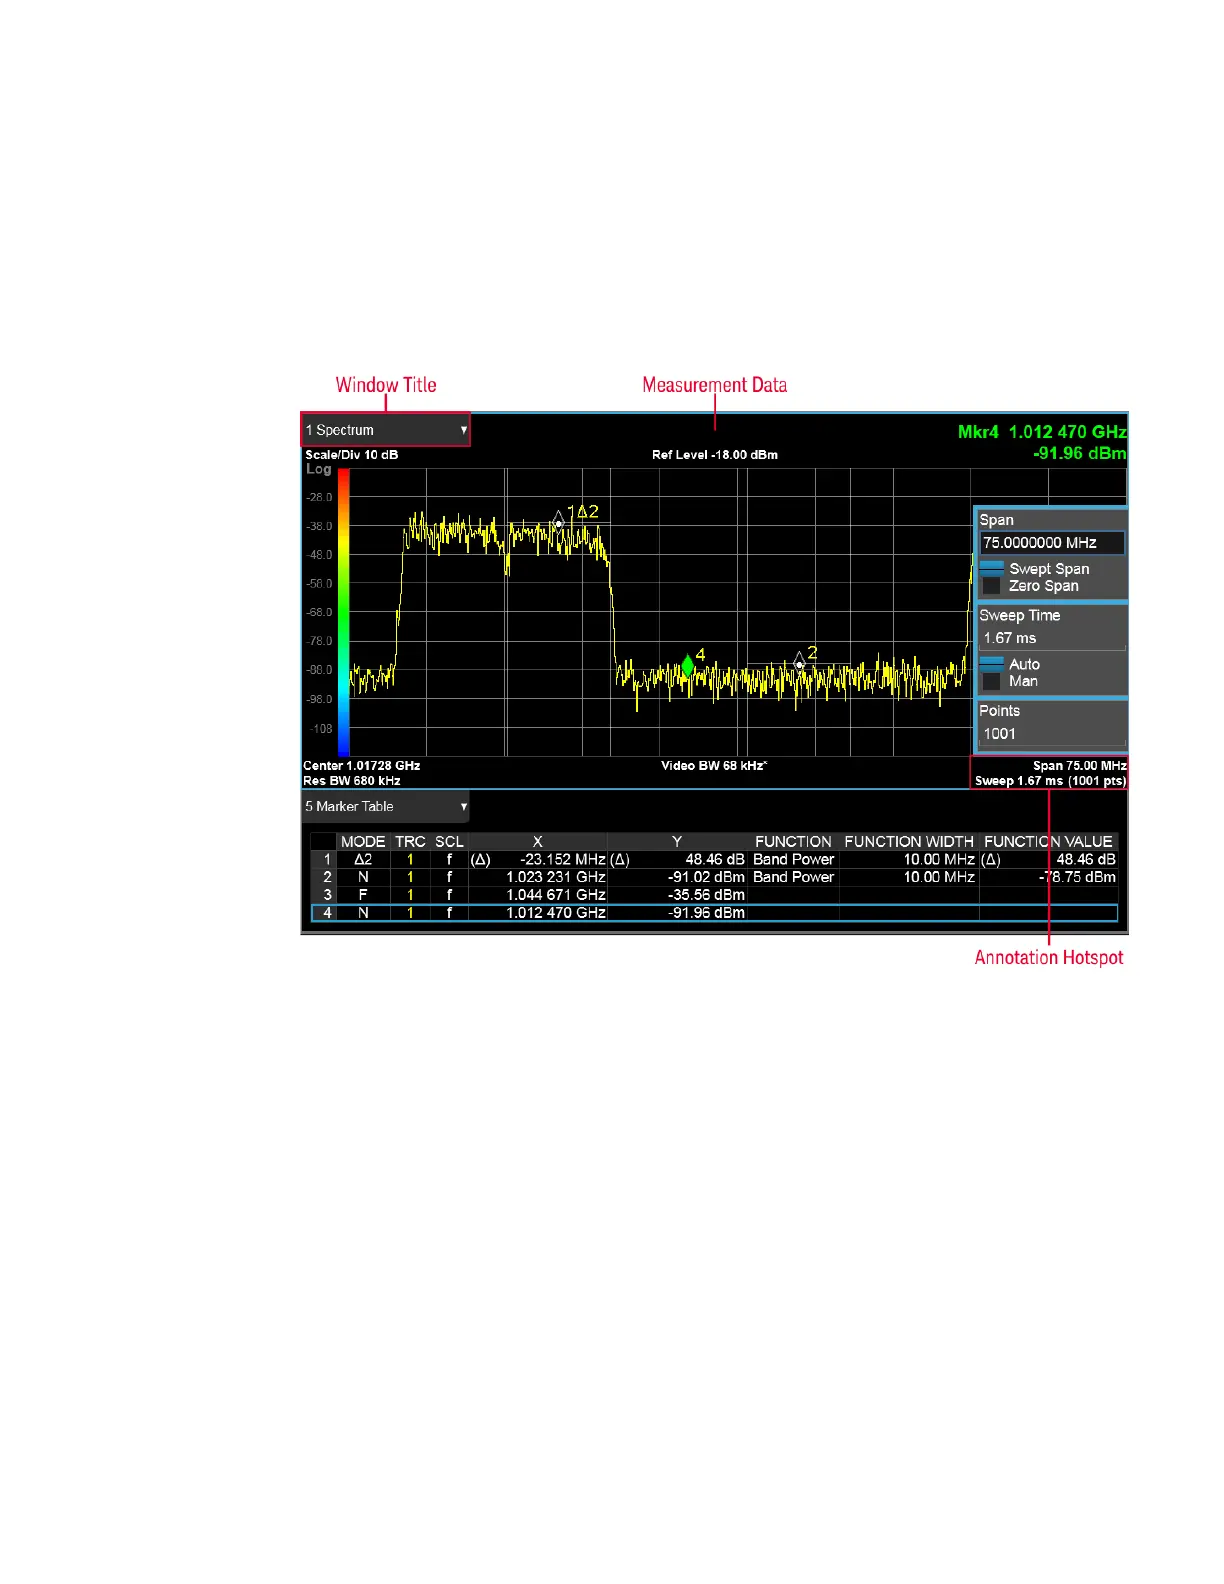Click the rainbow color scale bar

pyautogui.click(x=343, y=612)
